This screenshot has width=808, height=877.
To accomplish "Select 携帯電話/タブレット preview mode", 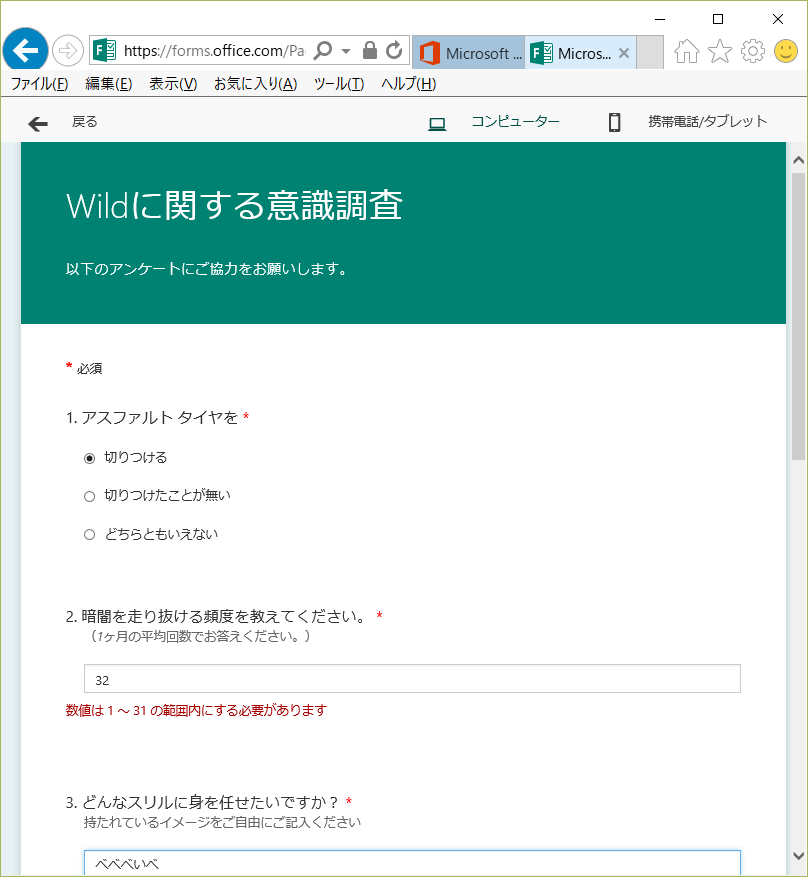I will [x=707, y=121].
